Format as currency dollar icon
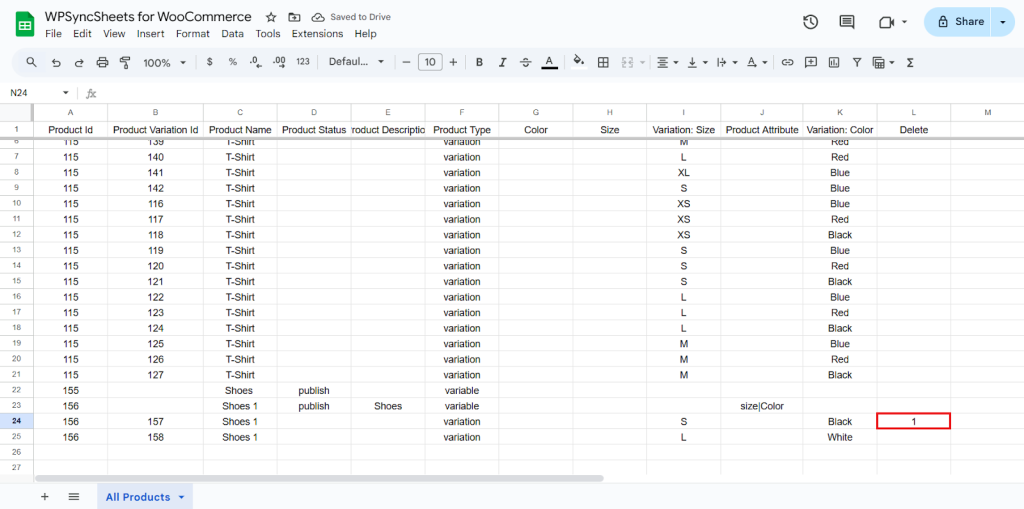Image resolution: width=1024 pixels, height=509 pixels. (210, 62)
